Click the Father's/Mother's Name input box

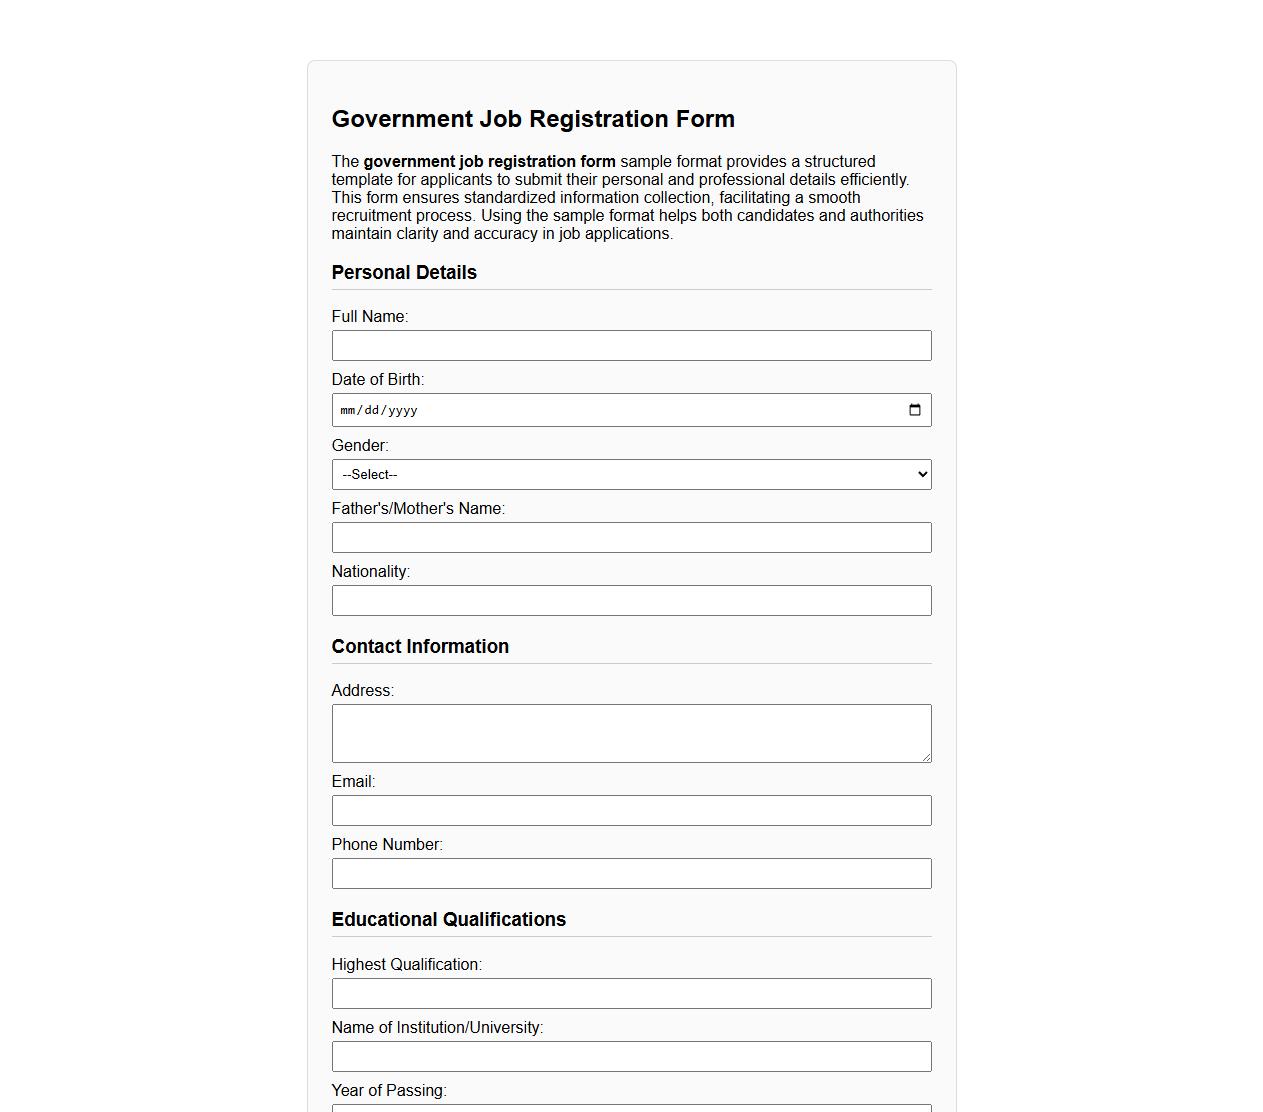click(631, 537)
